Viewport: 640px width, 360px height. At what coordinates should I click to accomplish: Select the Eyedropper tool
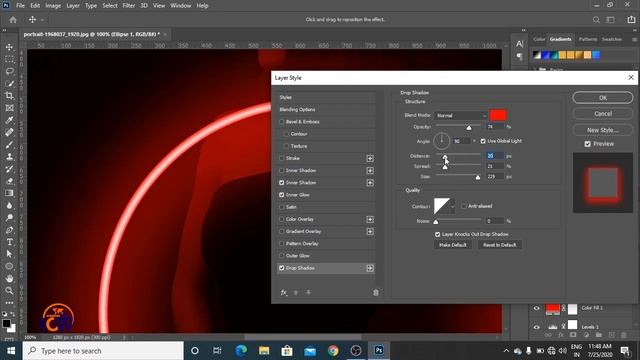(9, 120)
